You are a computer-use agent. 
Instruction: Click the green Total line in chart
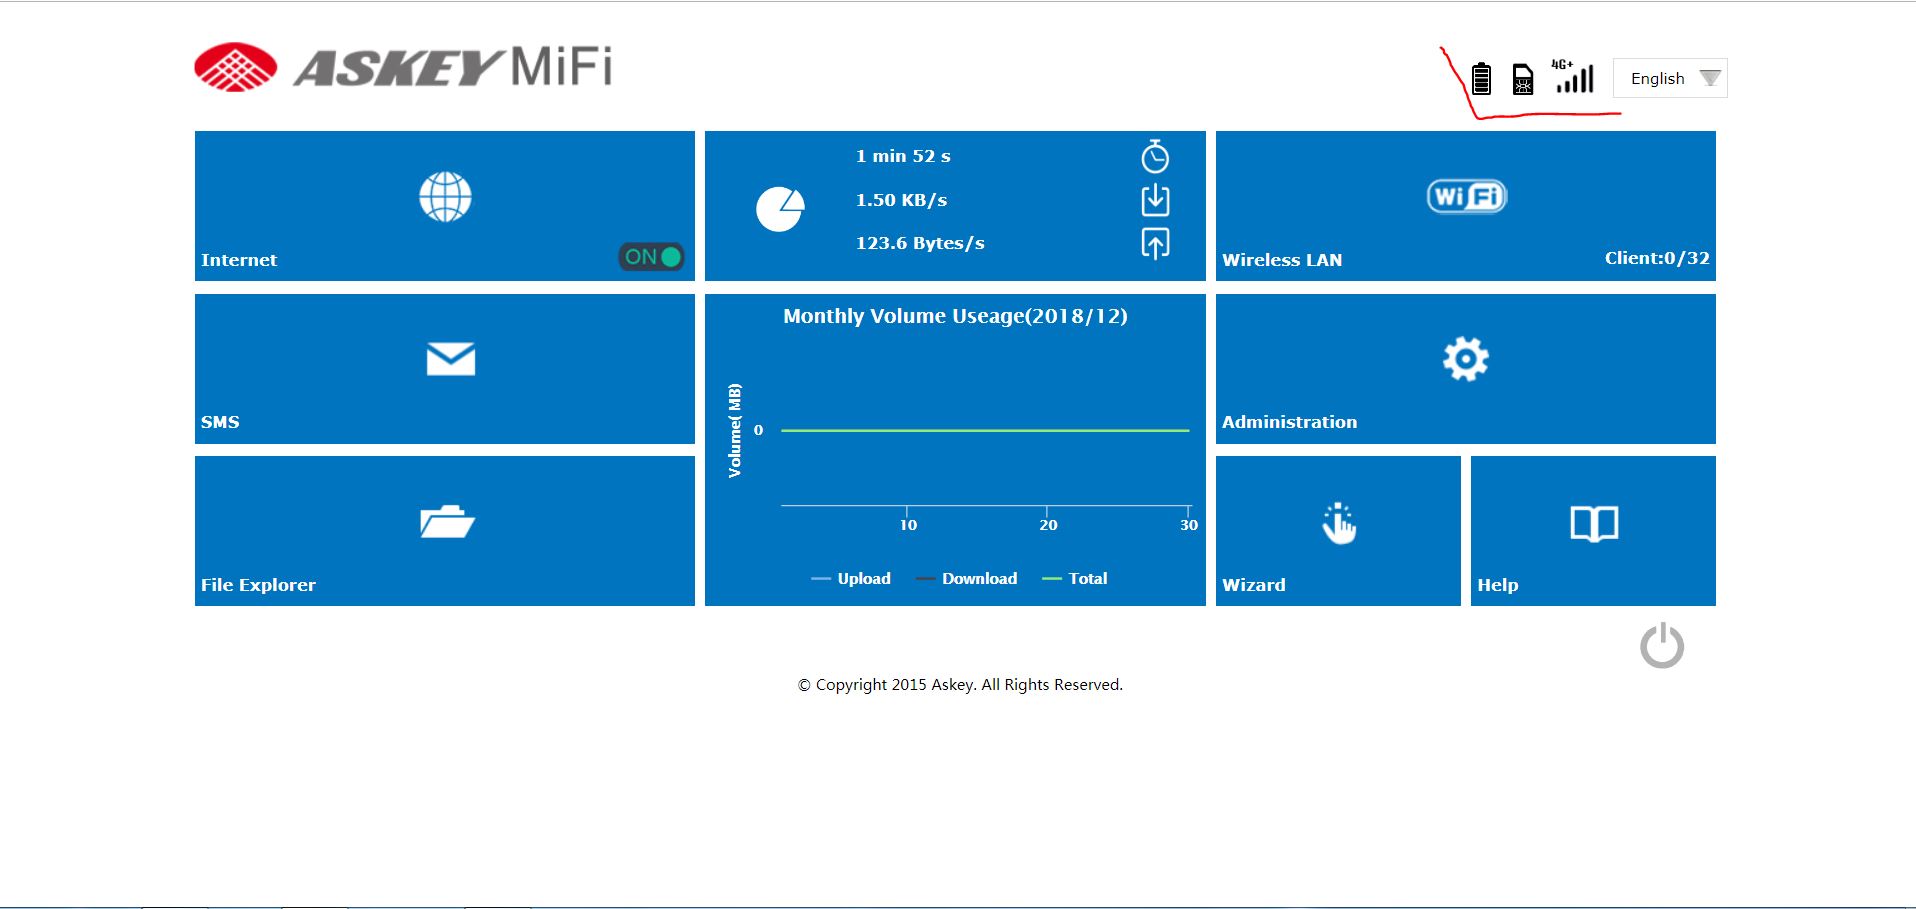click(985, 430)
